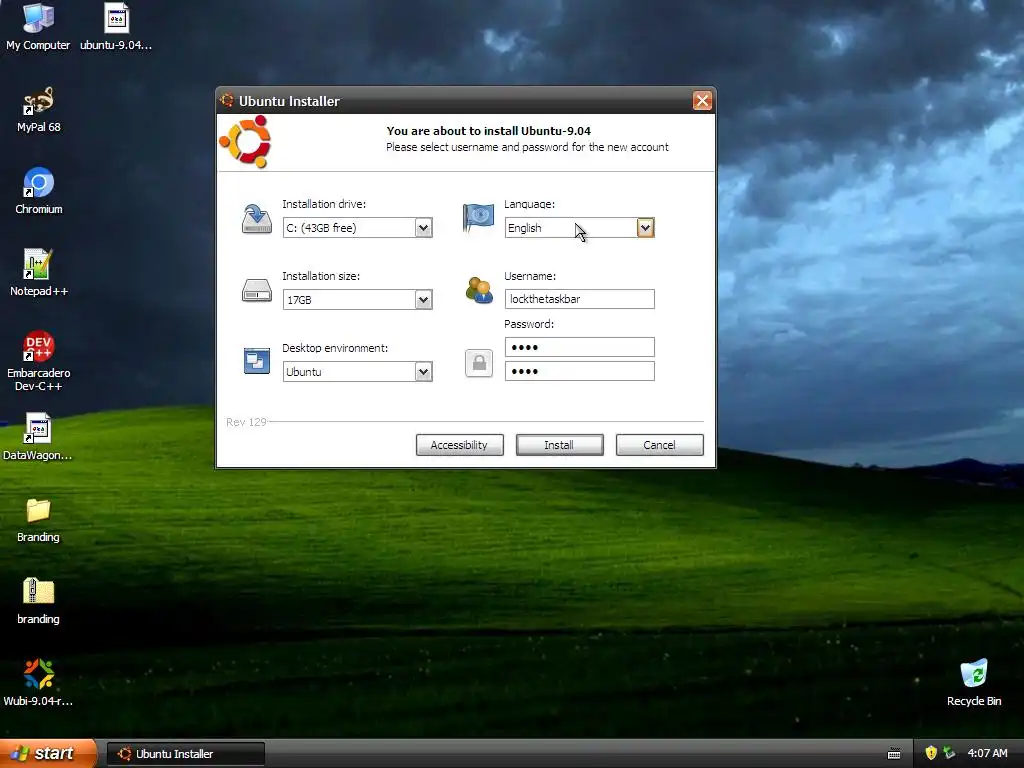Click the 'You are about to install Ubuntu-9.04' heading
The width and height of the screenshot is (1024, 768).
[488, 131]
